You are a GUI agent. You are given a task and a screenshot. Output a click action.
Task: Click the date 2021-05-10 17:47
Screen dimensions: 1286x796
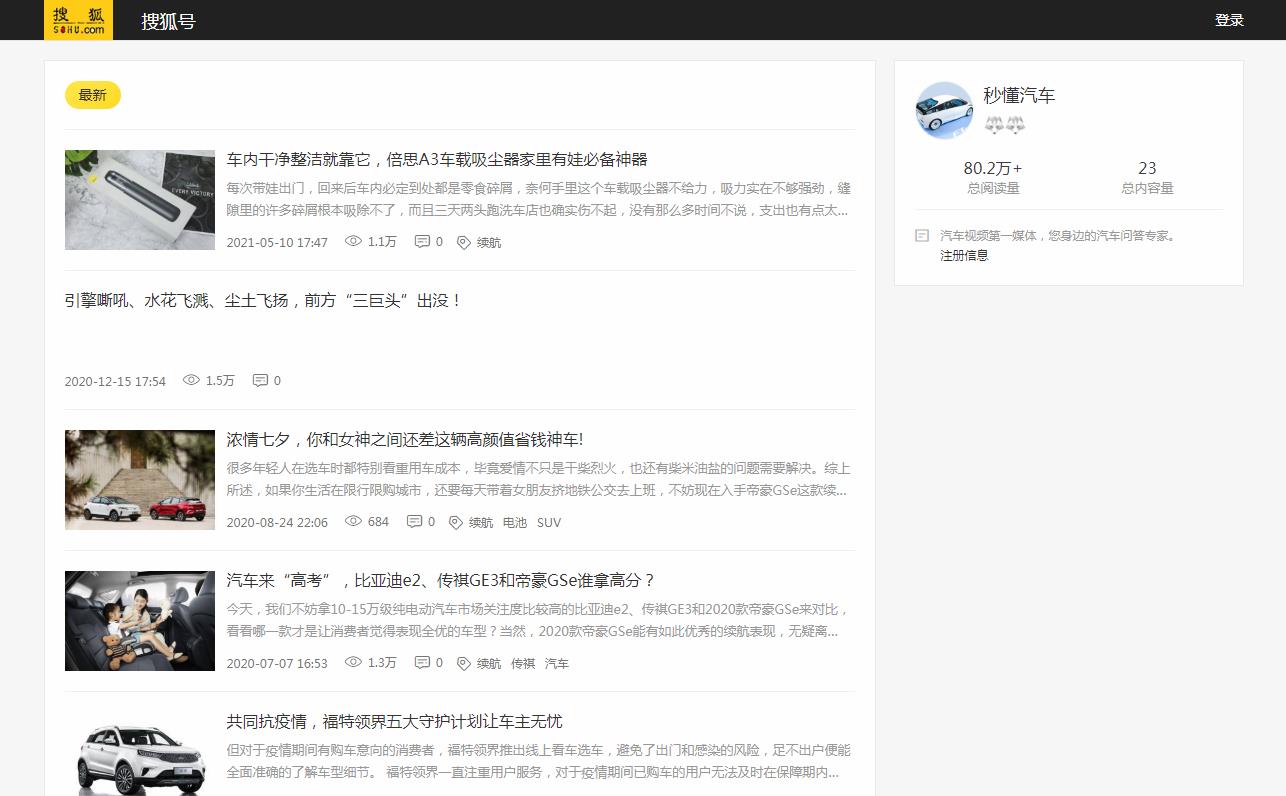277,242
